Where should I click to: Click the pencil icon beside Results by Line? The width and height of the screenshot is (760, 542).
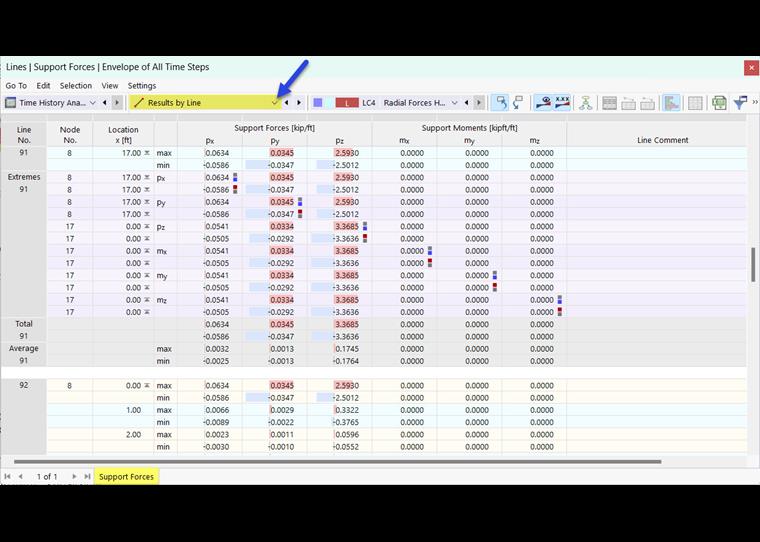tap(139, 103)
